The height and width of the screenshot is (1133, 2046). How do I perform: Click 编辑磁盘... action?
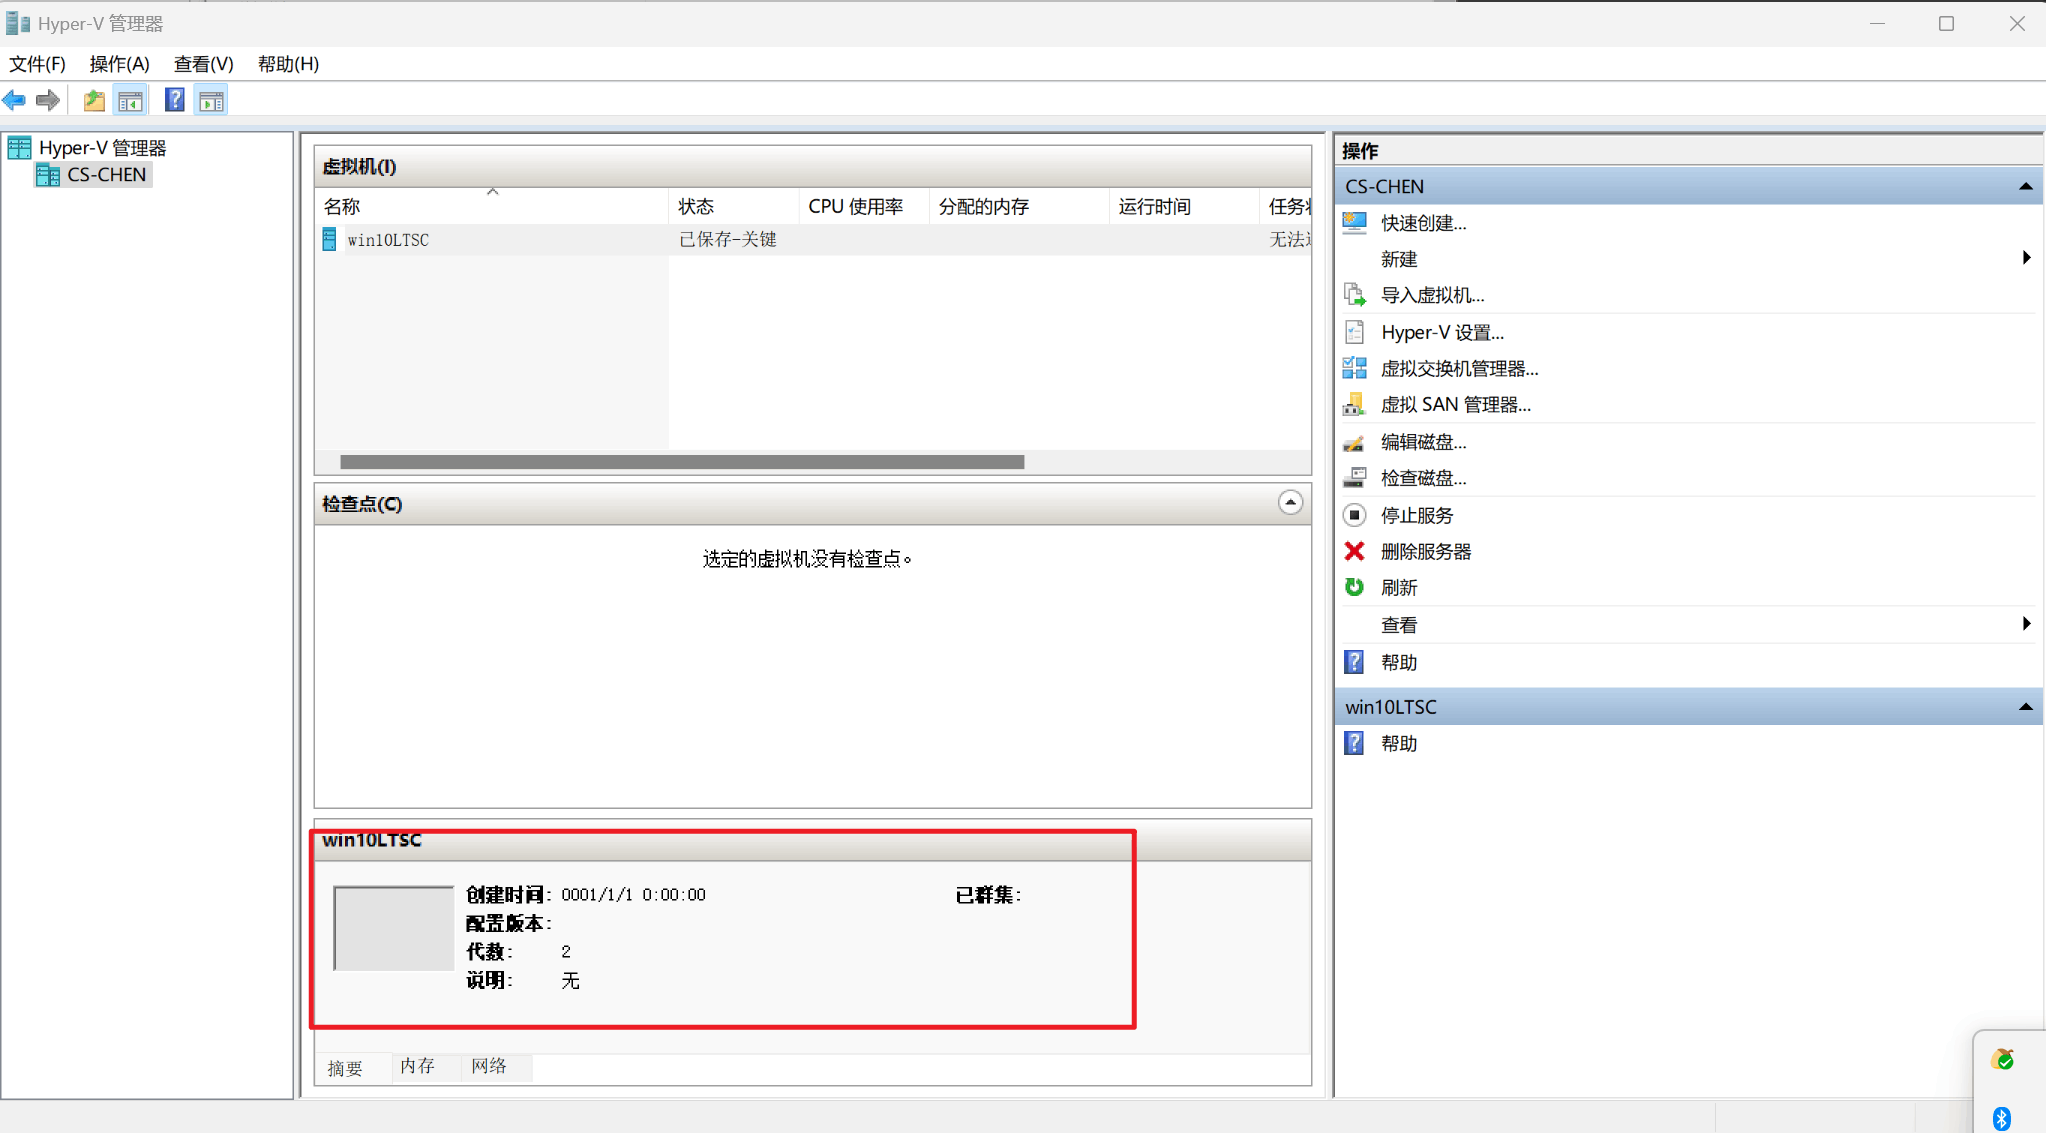point(1423,442)
